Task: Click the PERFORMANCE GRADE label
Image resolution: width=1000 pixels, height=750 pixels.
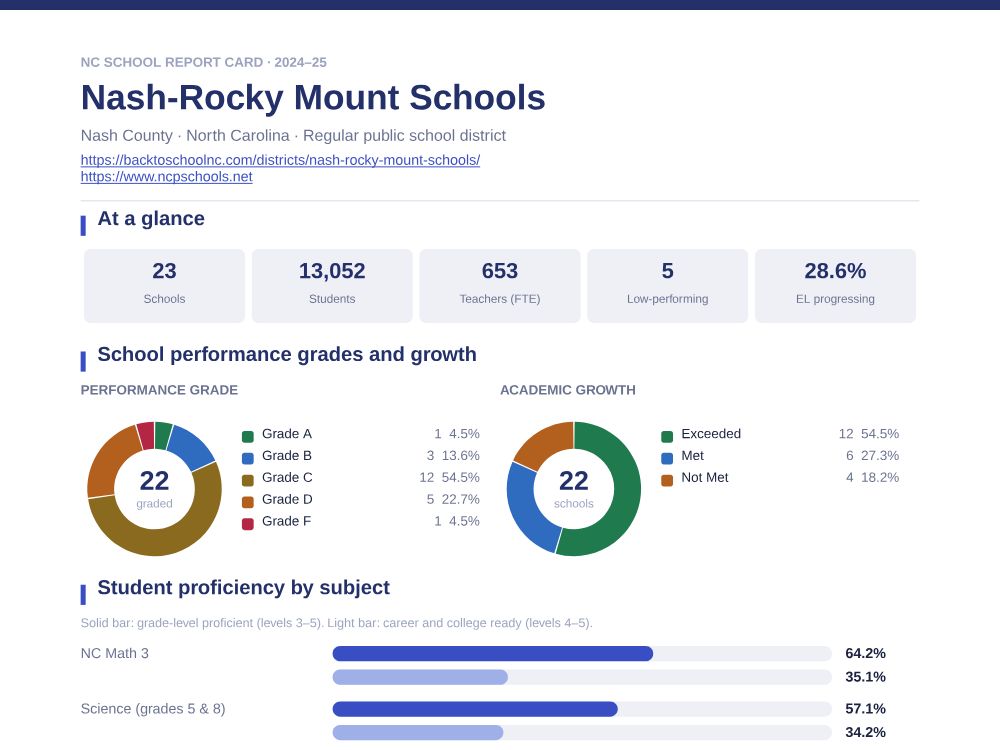Action: click(x=159, y=390)
